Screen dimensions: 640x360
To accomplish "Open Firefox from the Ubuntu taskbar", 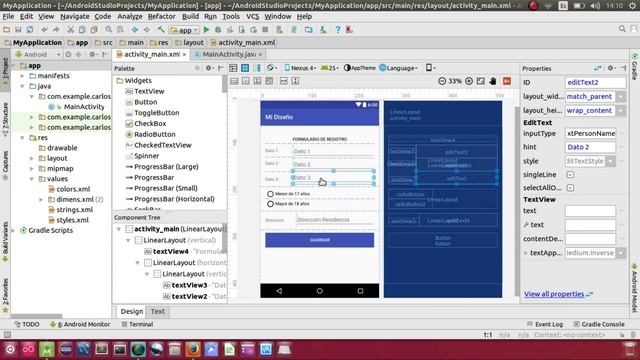I will tap(193, 349).
